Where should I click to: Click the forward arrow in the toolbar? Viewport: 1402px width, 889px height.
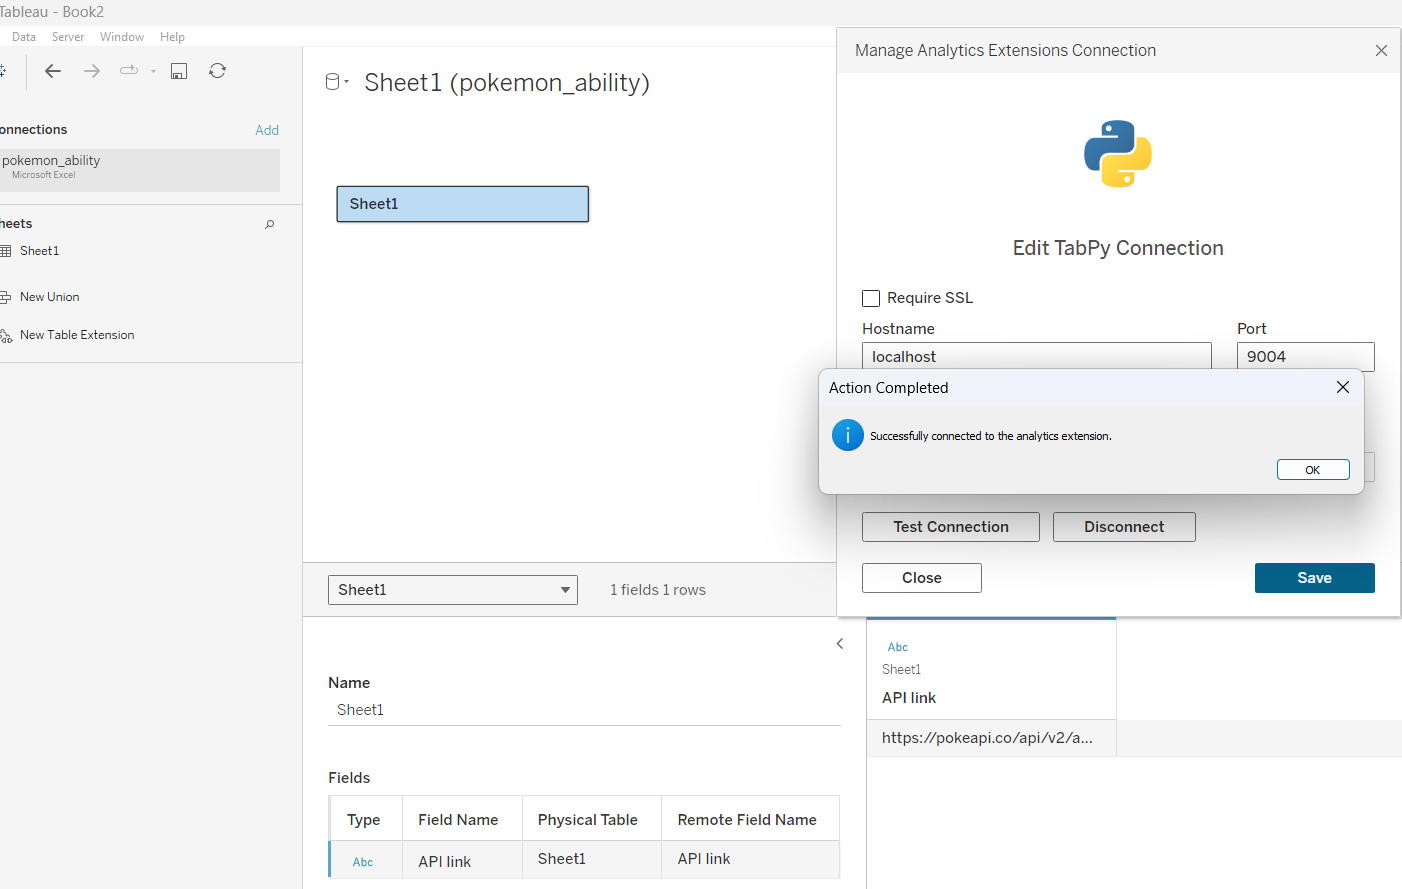pyautogui.click(x=92, y=71)
